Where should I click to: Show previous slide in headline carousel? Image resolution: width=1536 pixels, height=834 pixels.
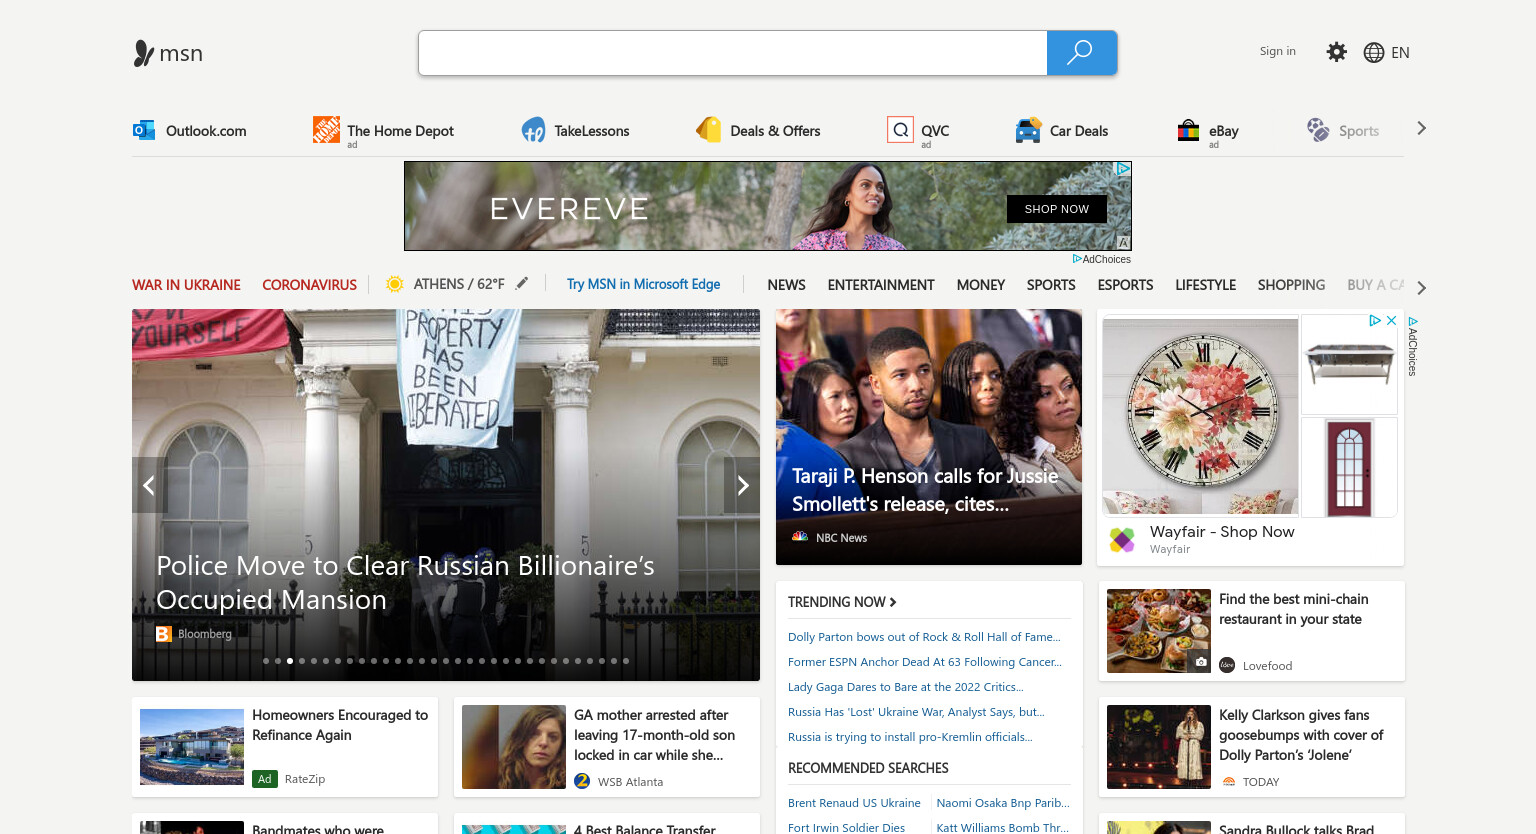click(x=149, y=485)
